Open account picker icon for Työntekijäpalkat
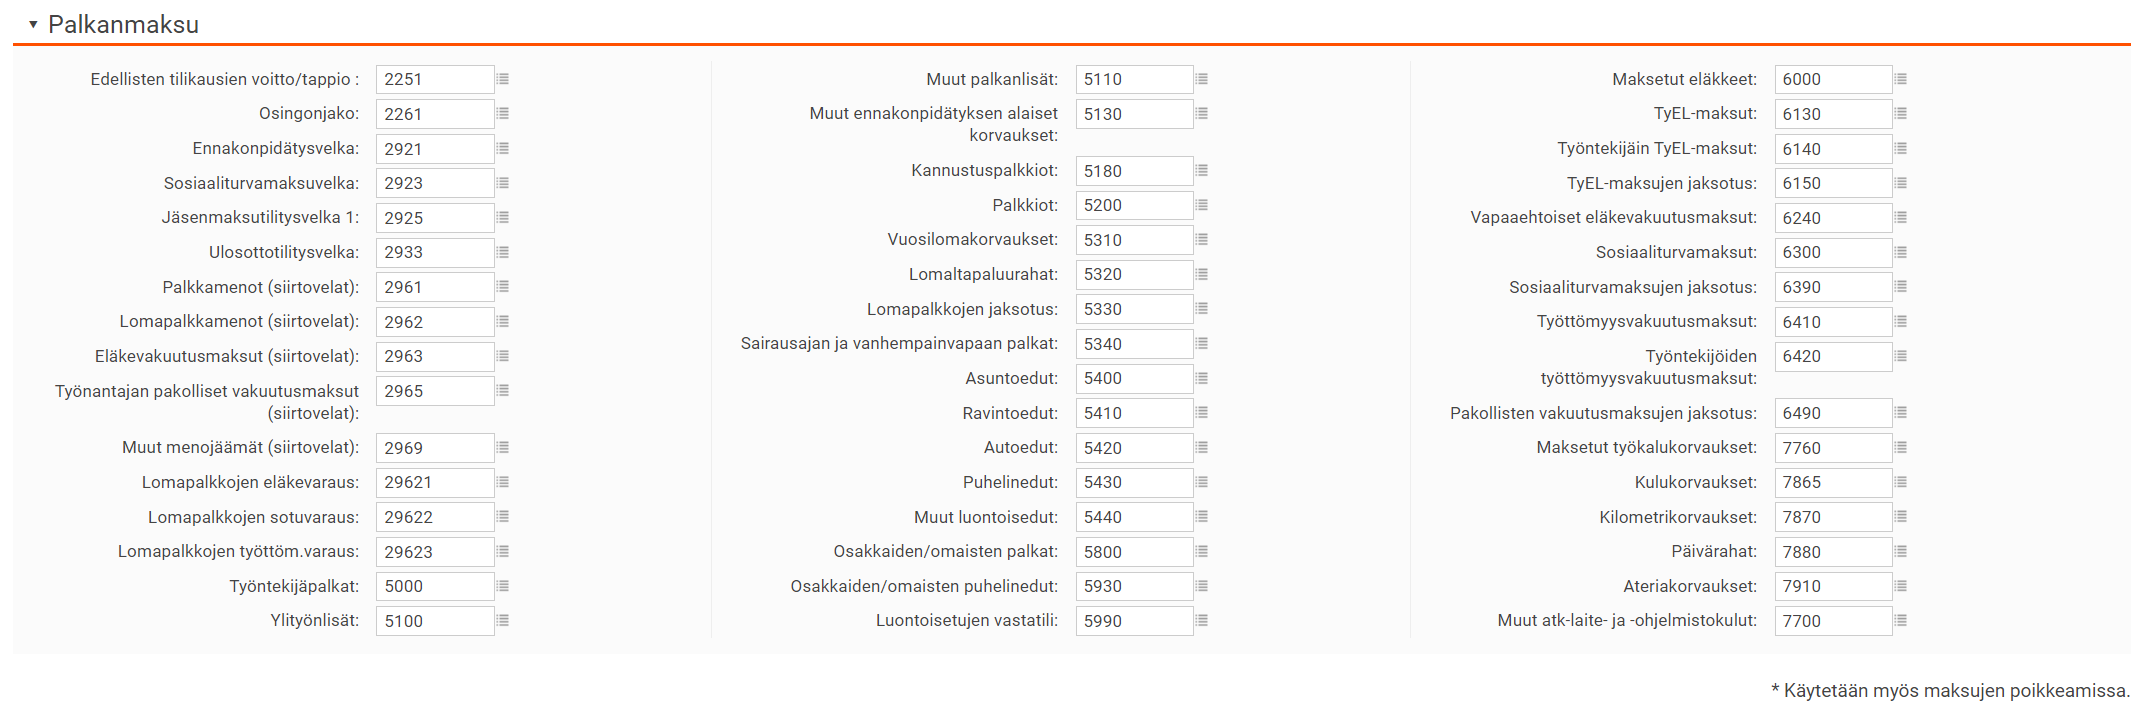The image size is (2147, 728). click(x=503, y=586)
